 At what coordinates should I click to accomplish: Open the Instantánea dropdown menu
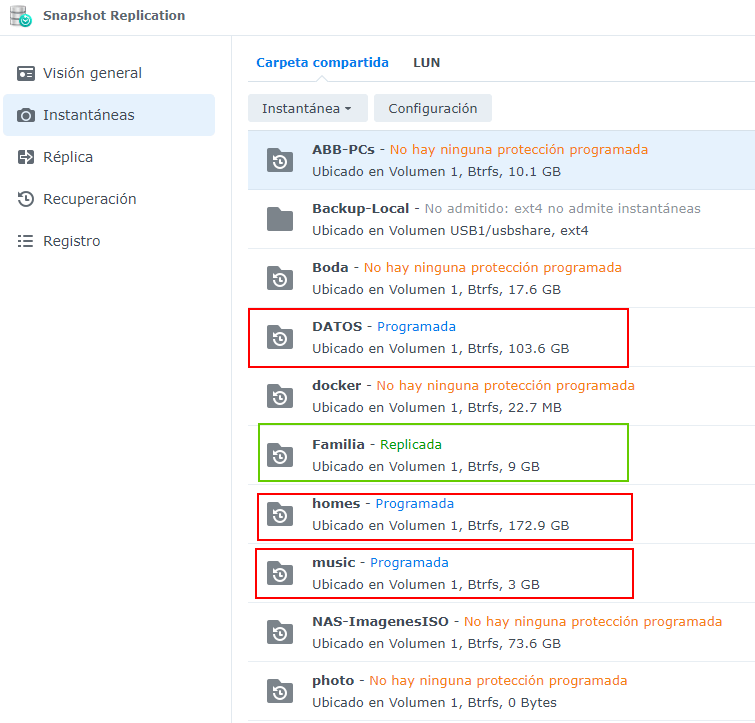[x=307, y=108]
